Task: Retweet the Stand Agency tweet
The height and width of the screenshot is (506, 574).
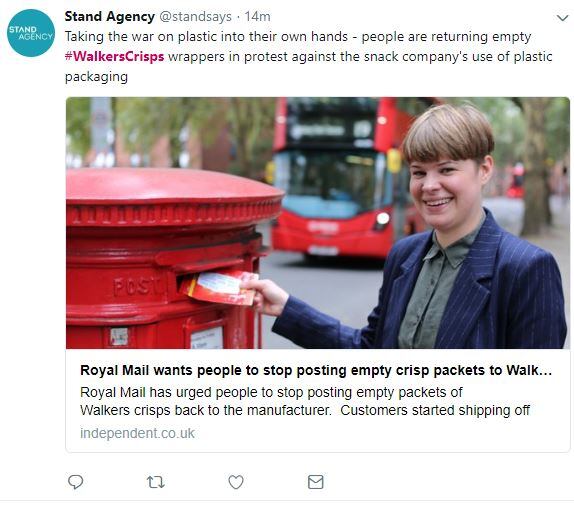Action: click(x=156, y=482)
